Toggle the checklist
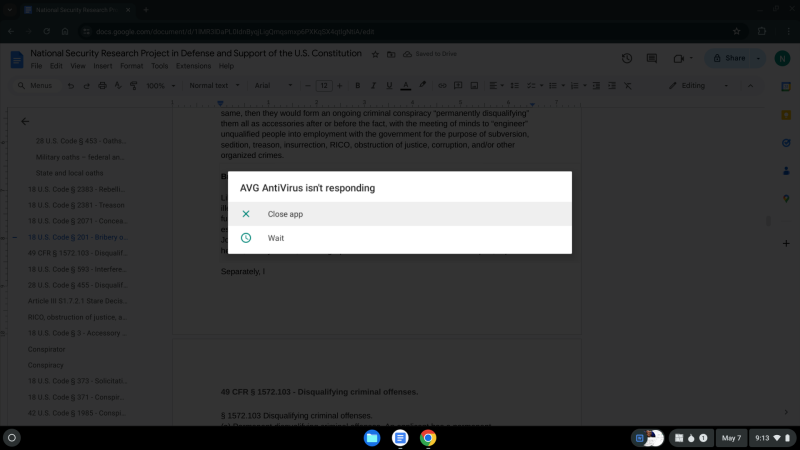This screenshot has height=450, width=800. click(x=531, y=86)
